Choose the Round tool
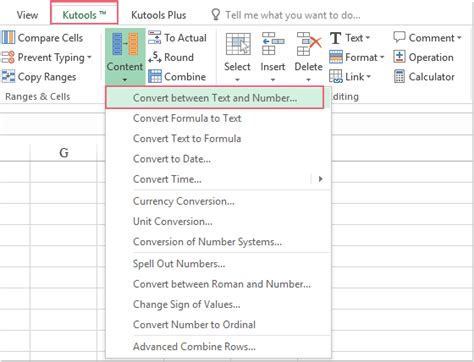The height and width of the screenshot is (362, 474). coord(171,57)
